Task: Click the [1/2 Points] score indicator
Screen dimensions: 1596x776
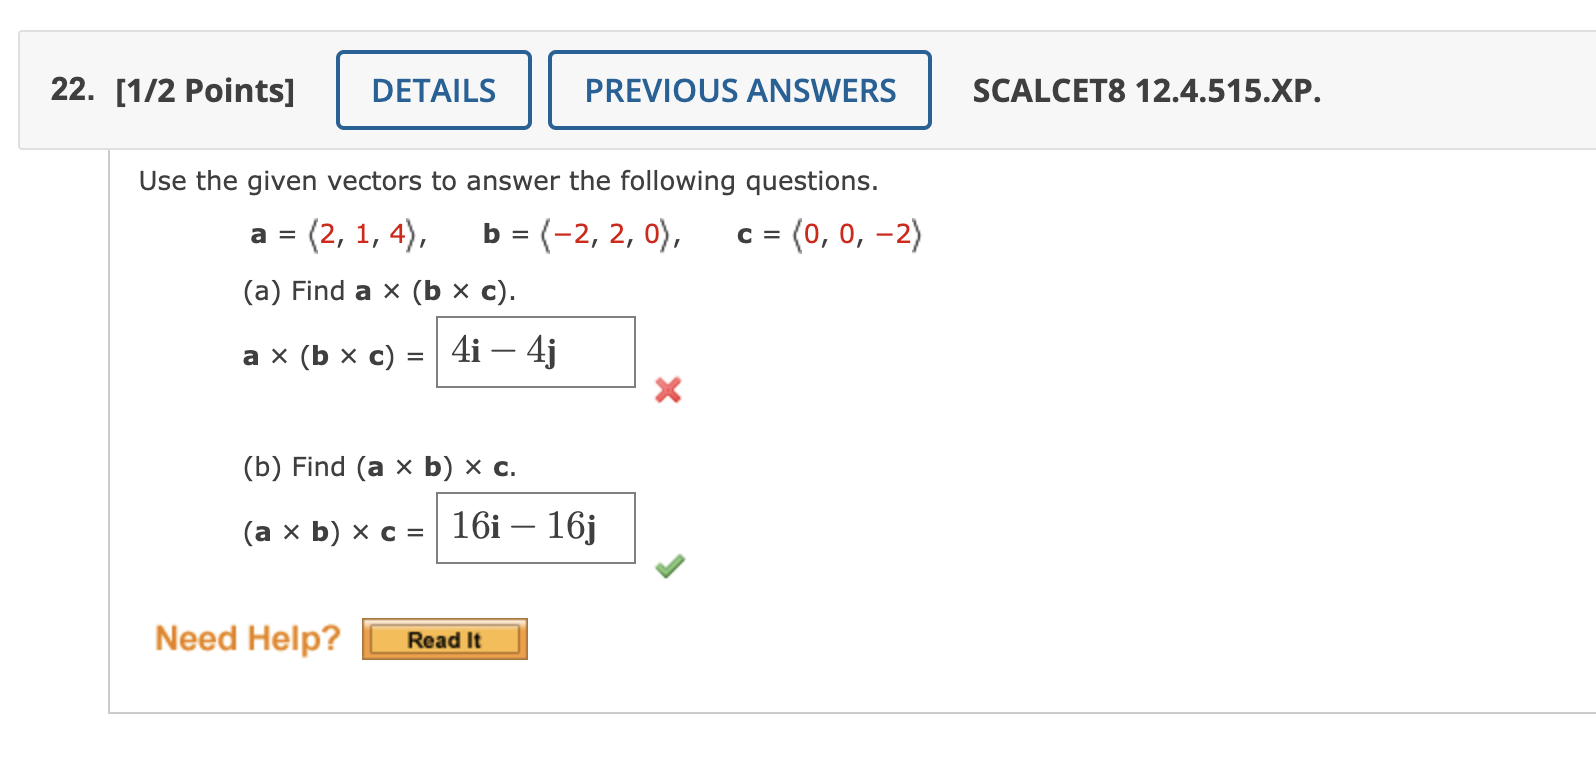Action: click(x=207, y=90)
